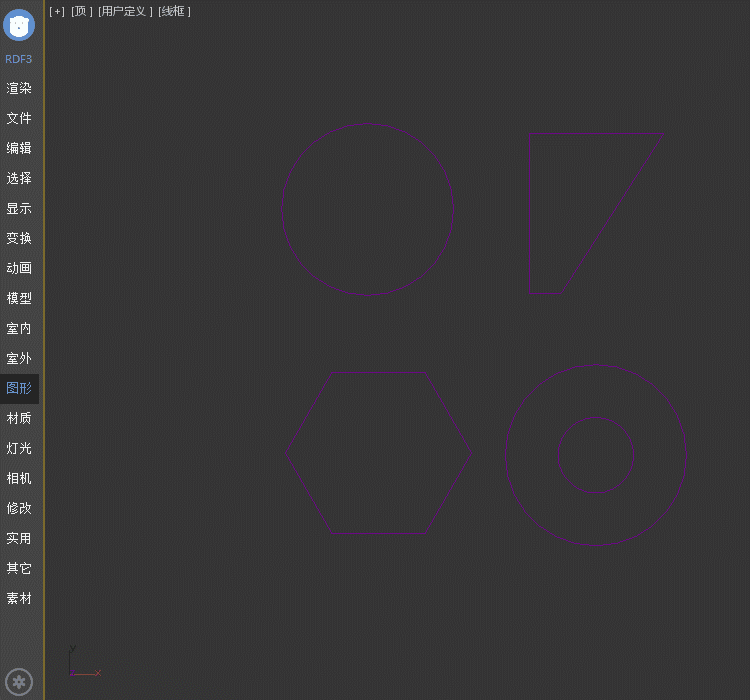Image resolution: width=750 pixels, height=700 pixels.
Task: Open the 相机 category
Action: [19, 478]
